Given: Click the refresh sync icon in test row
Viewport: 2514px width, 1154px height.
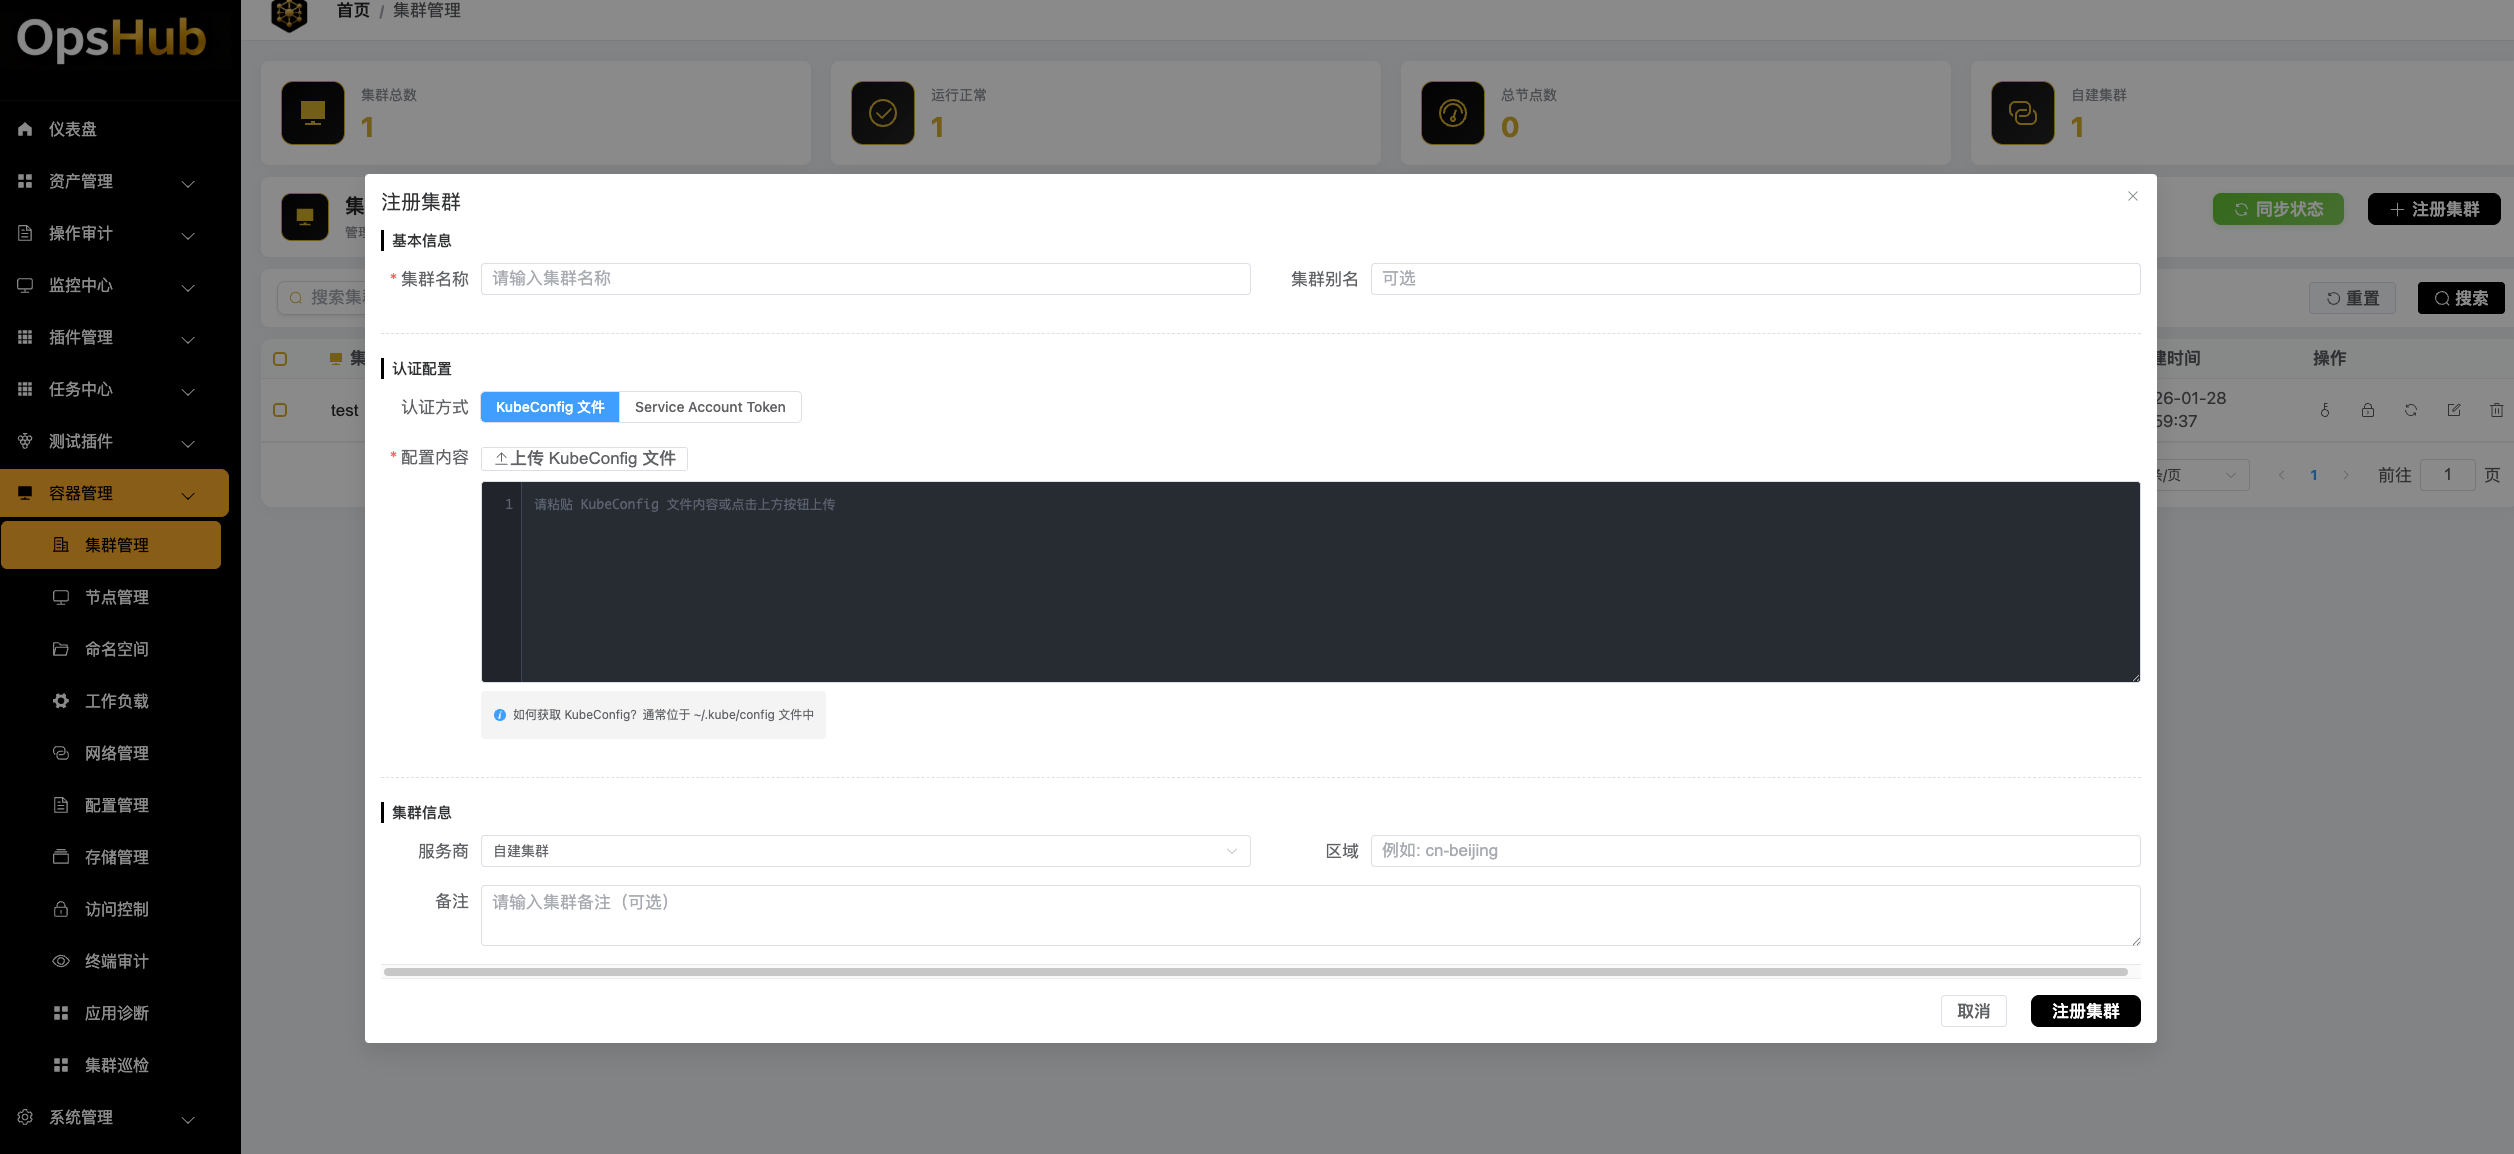Looking at the screenshot, I should 2410,410.
